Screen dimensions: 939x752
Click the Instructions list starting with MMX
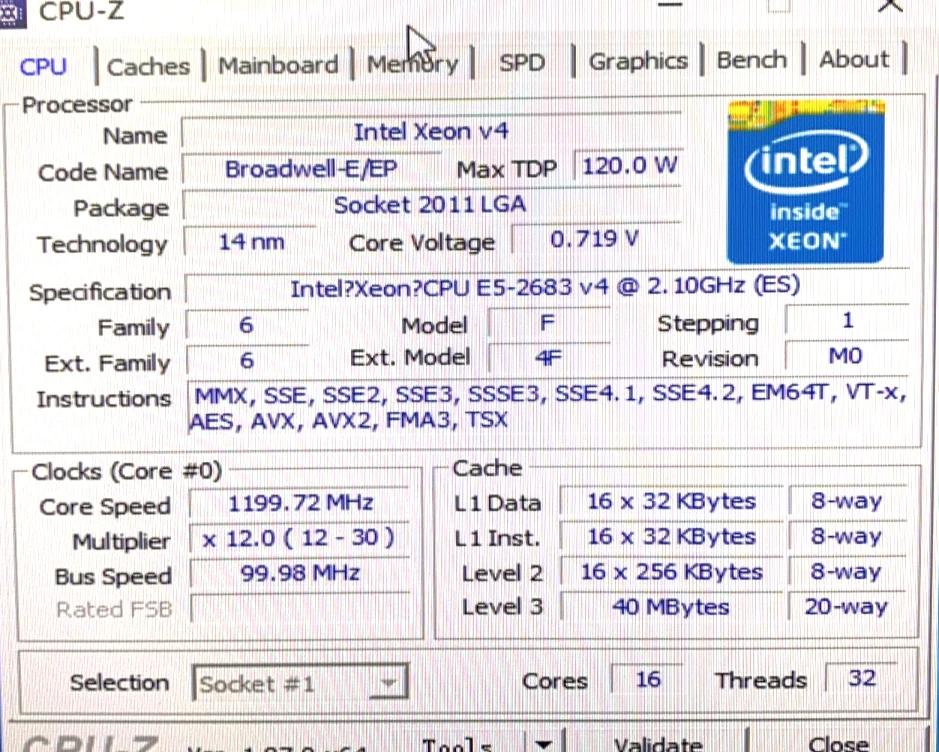click(549, 407)
